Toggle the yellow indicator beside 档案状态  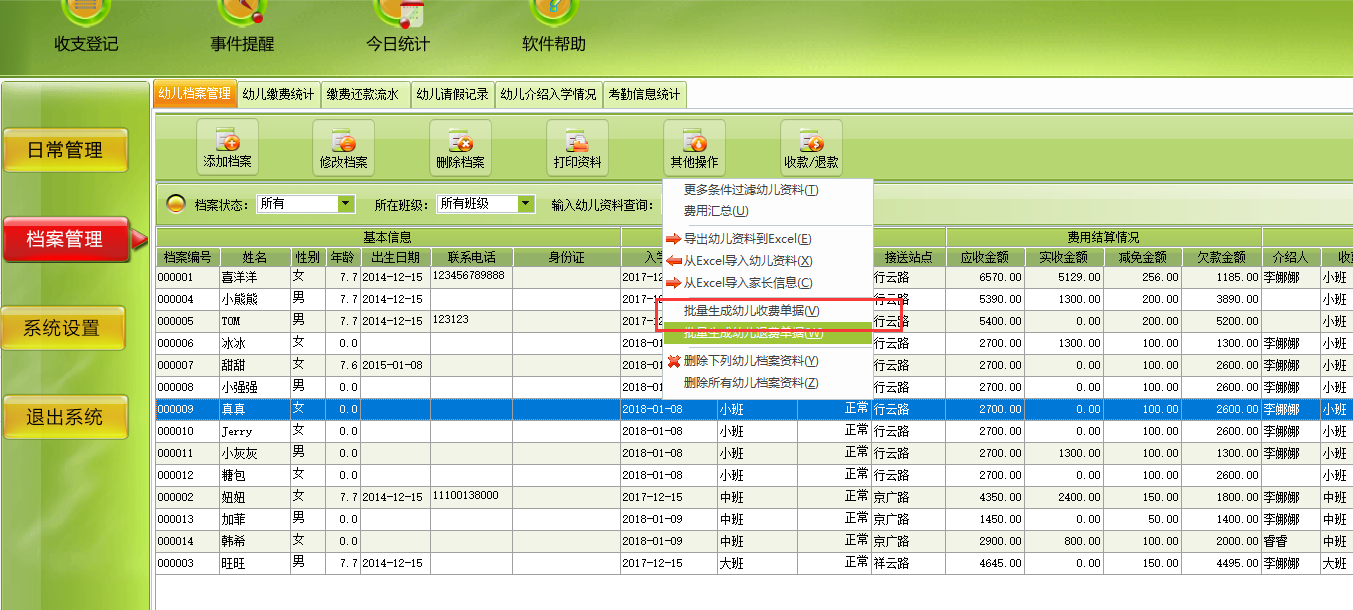click(x=175, y=204)
